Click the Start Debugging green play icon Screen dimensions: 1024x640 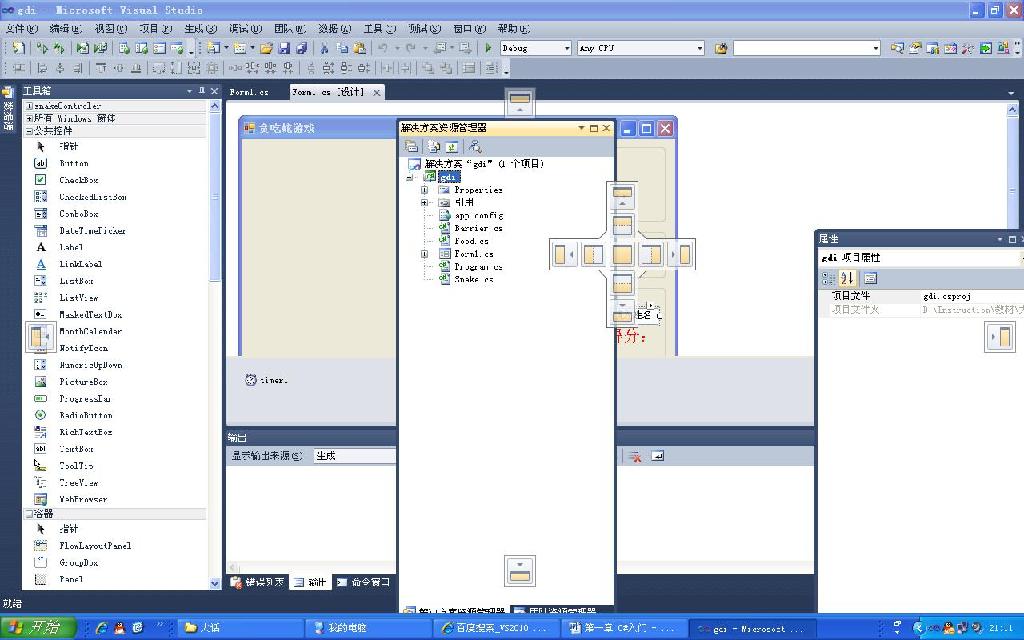[488, 48]
